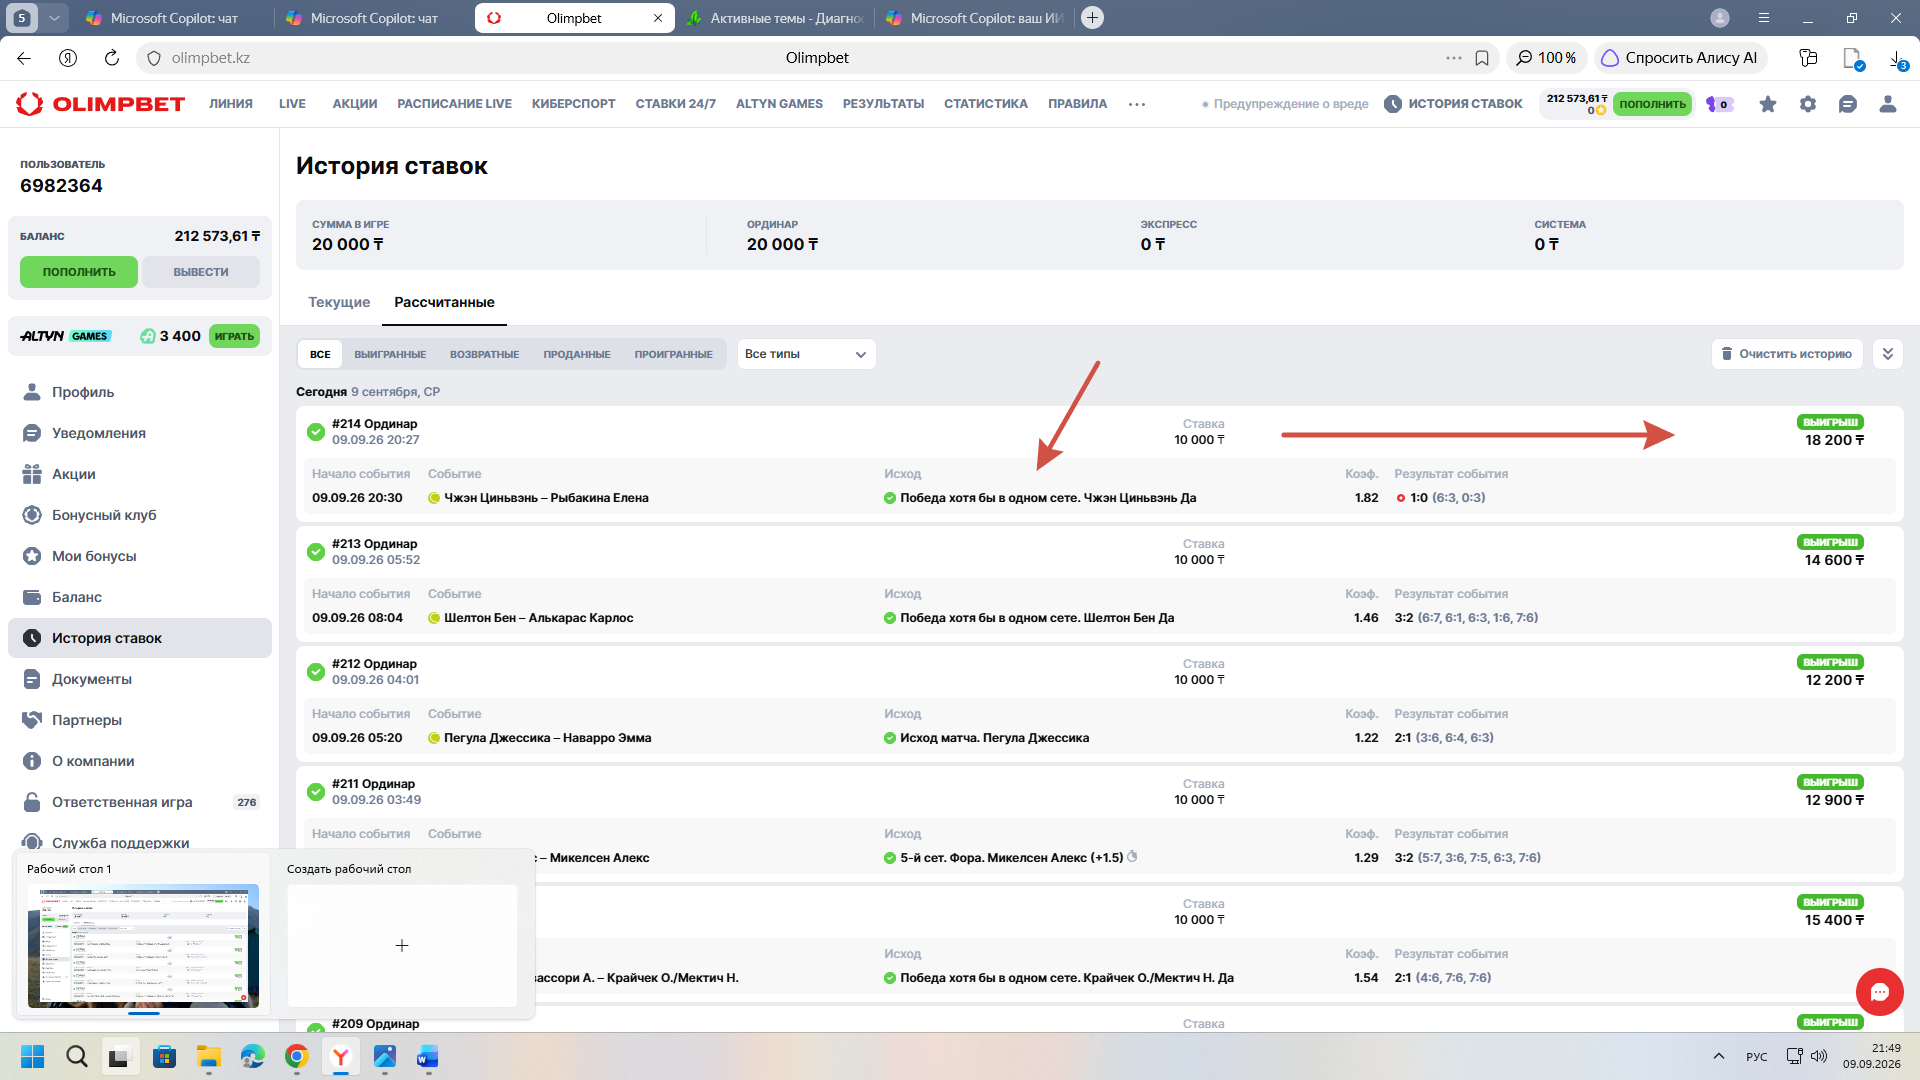1920x1080 pixels.
Task: Open 'КИБЕРСПОРТ' in top navigation
Action: coord(574,104)
